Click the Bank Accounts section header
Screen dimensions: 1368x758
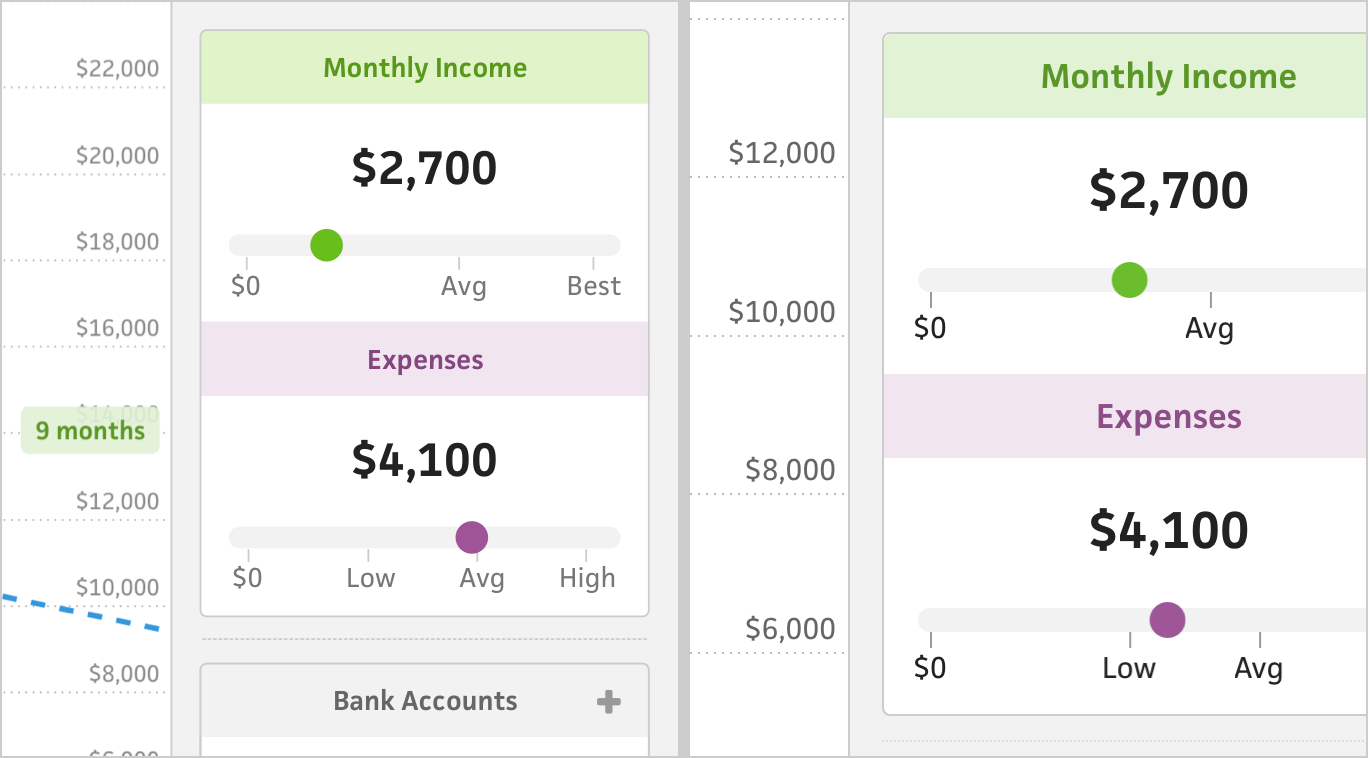click(425, 701)
